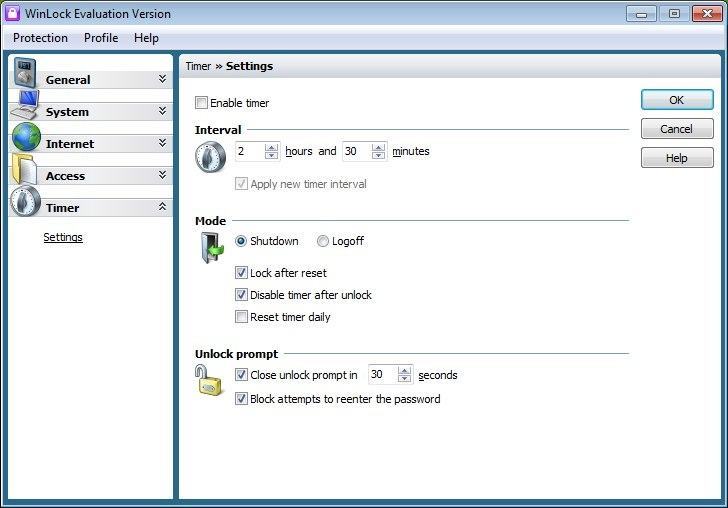Collapse the Timer section chevron
The image size is (728, 508).
pyautogui.click(x=162, y=207)
